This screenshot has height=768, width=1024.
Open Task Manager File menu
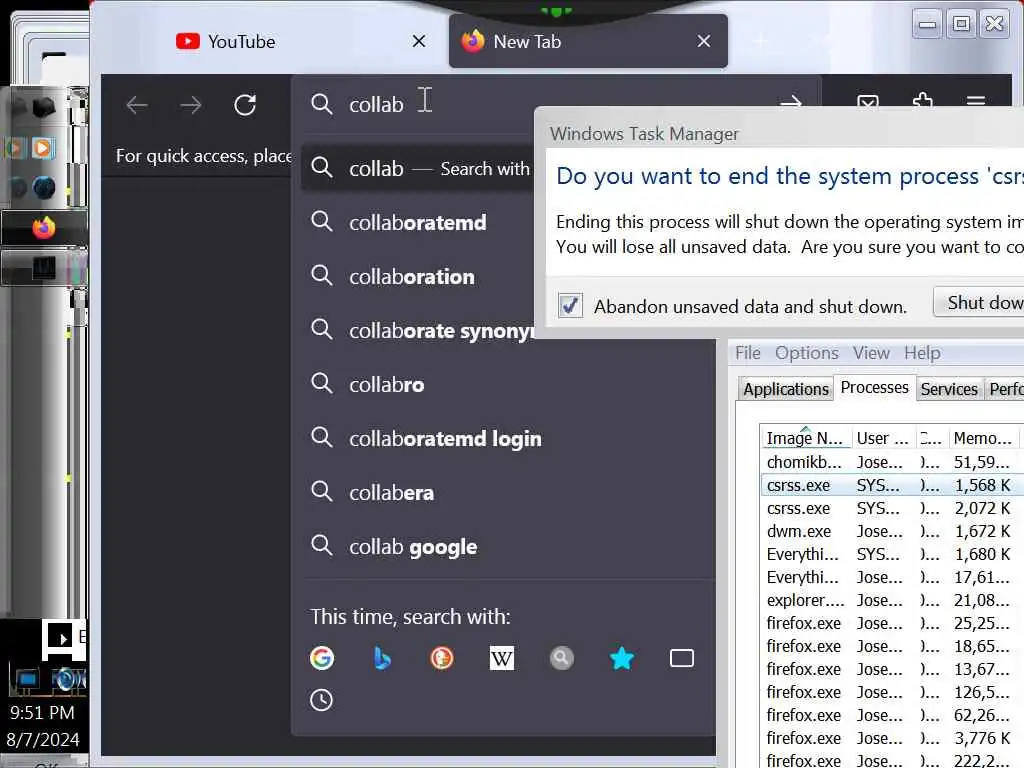pyautogui.click(x=748, y=353)
